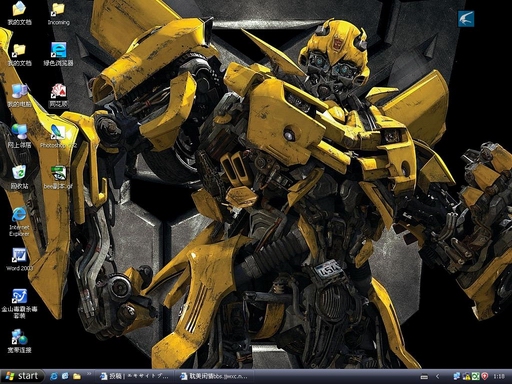
Task: Select the broadband connection shortcut
Action: click(19, 341)
